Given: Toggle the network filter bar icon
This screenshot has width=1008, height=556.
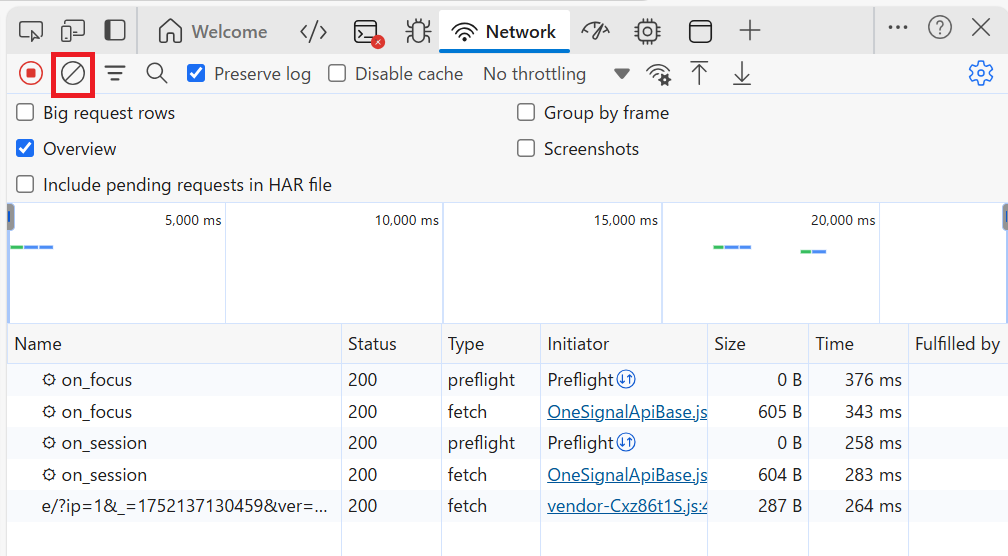Looking at the screenshot, I should point(116,73).
